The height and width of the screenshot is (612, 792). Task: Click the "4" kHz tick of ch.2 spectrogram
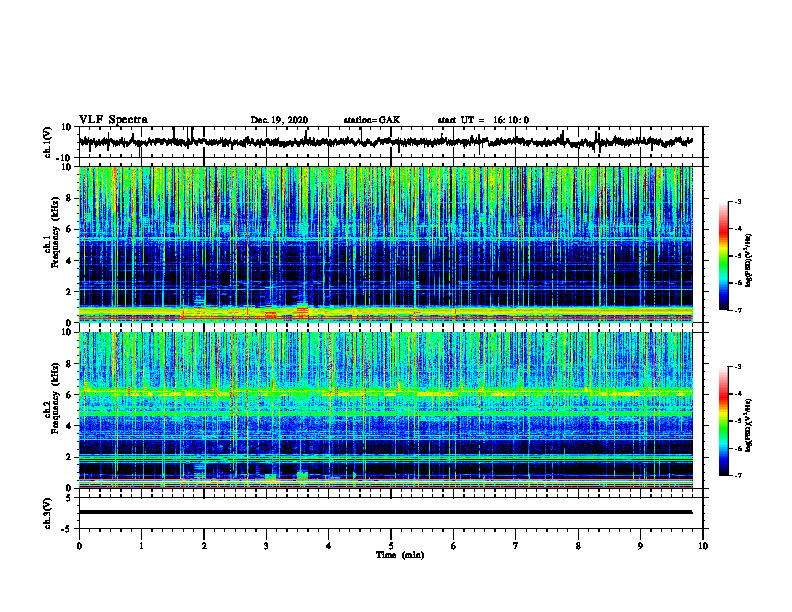point(70,426)
